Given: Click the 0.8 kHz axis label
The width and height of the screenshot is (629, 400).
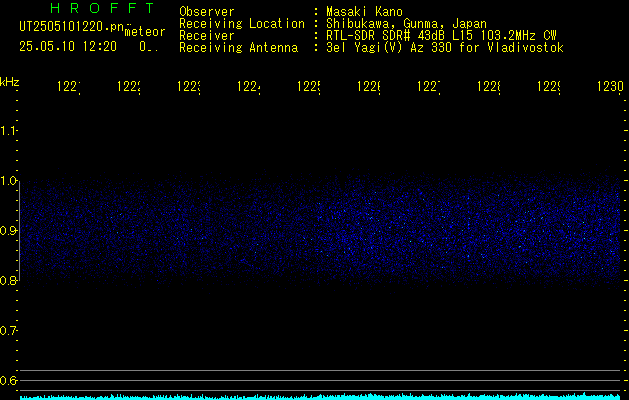Looking at the screenshot, I should click(x=8, y=280).
